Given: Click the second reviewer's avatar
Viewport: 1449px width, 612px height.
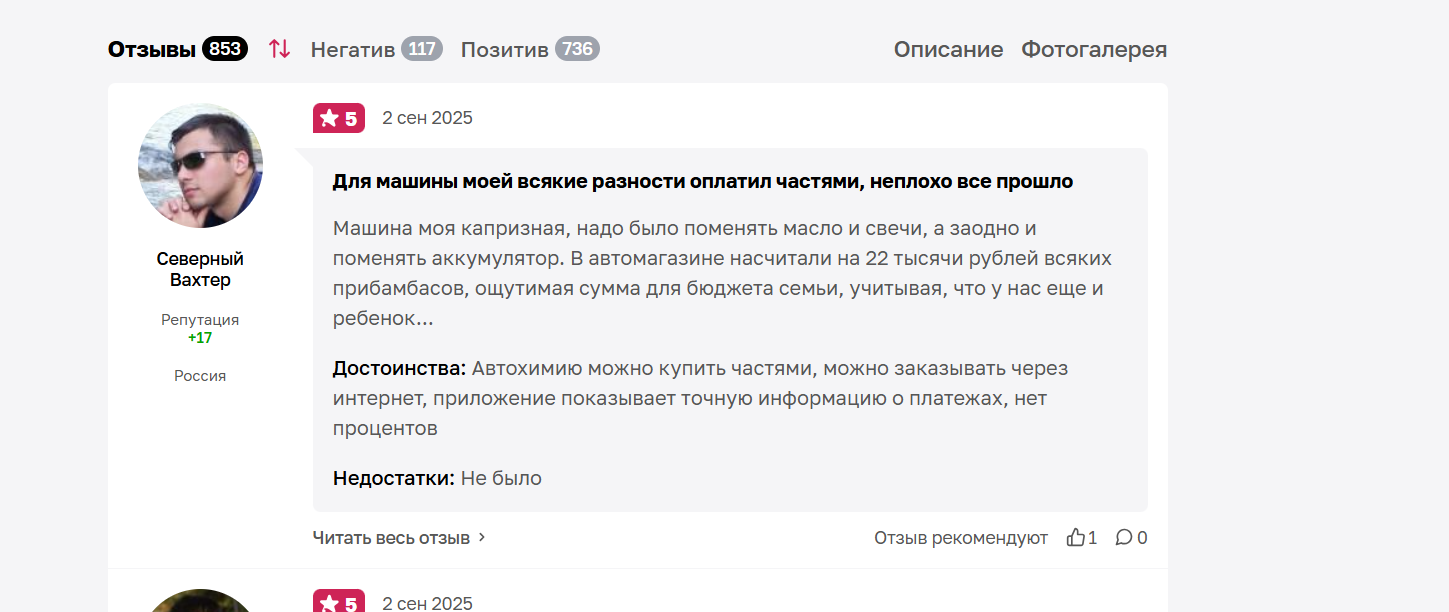Looking at the screenshot, I should point(200,601).
